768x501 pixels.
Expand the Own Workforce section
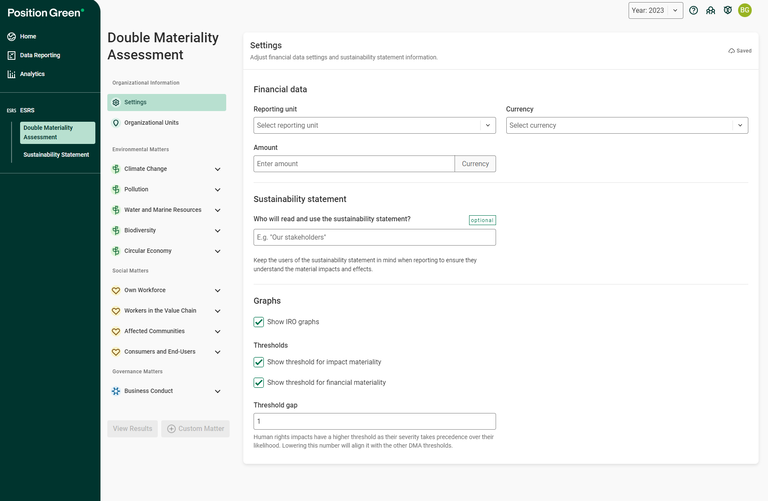coord(217,290)
